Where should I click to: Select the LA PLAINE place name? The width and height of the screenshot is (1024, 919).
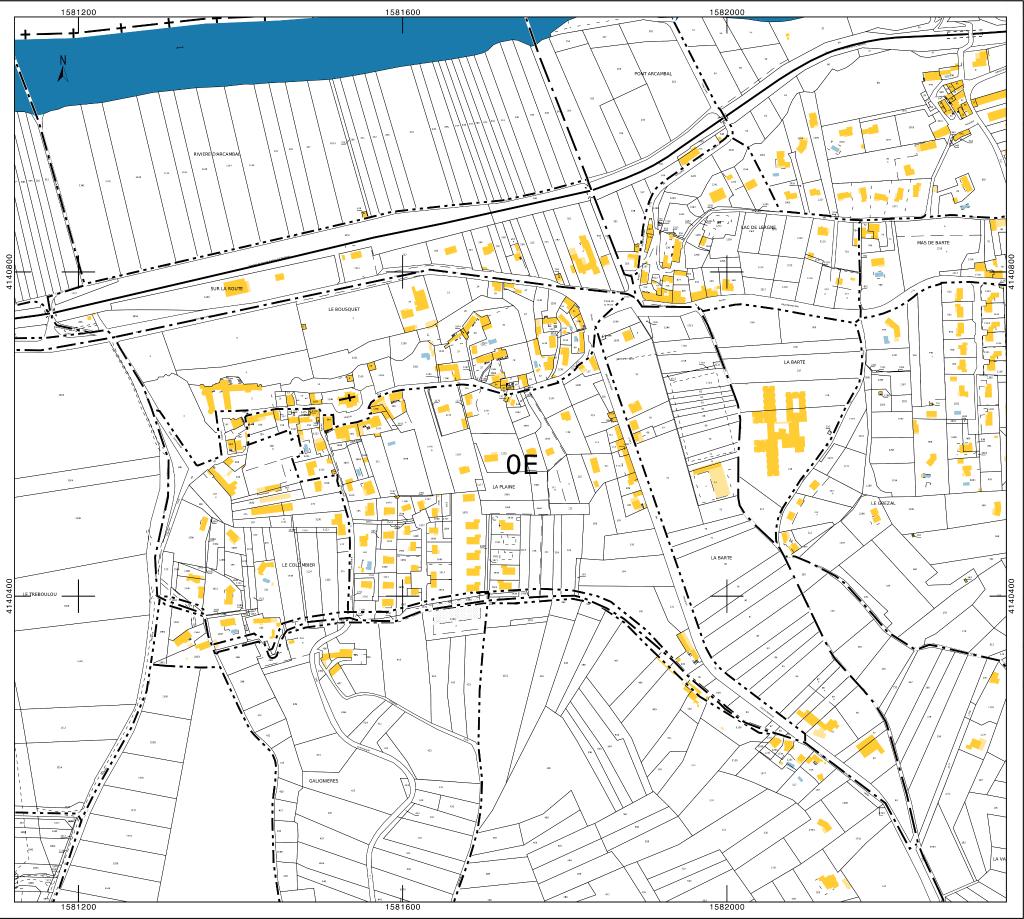[504, 487]
